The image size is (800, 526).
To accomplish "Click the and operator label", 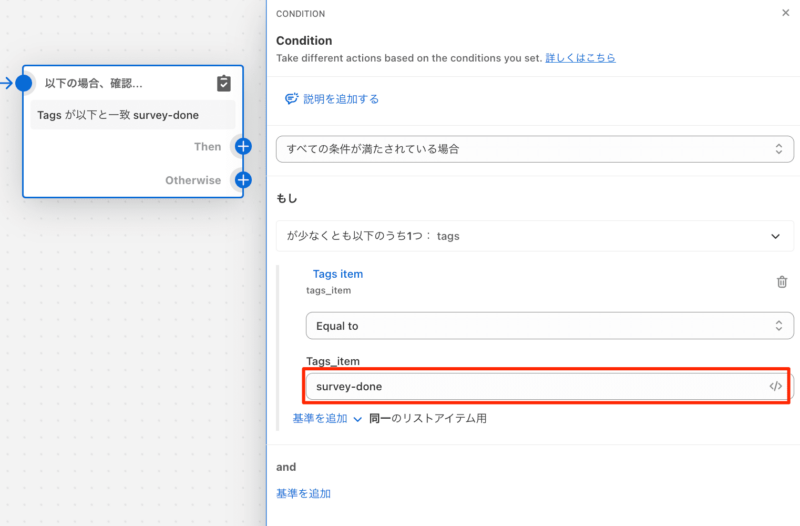I will pyautogui.click(x=286, y=467).
